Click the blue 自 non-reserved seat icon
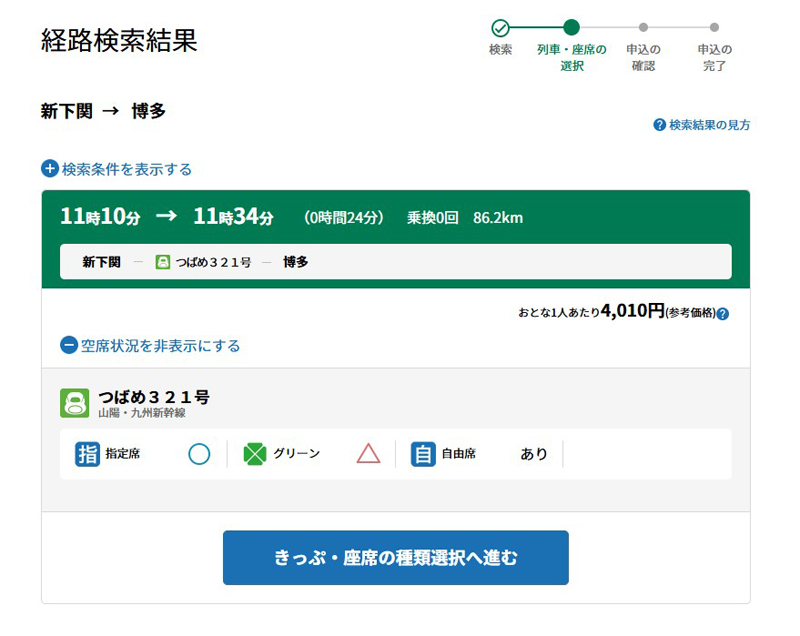The image size is (800, 636). tap(423, 454)
